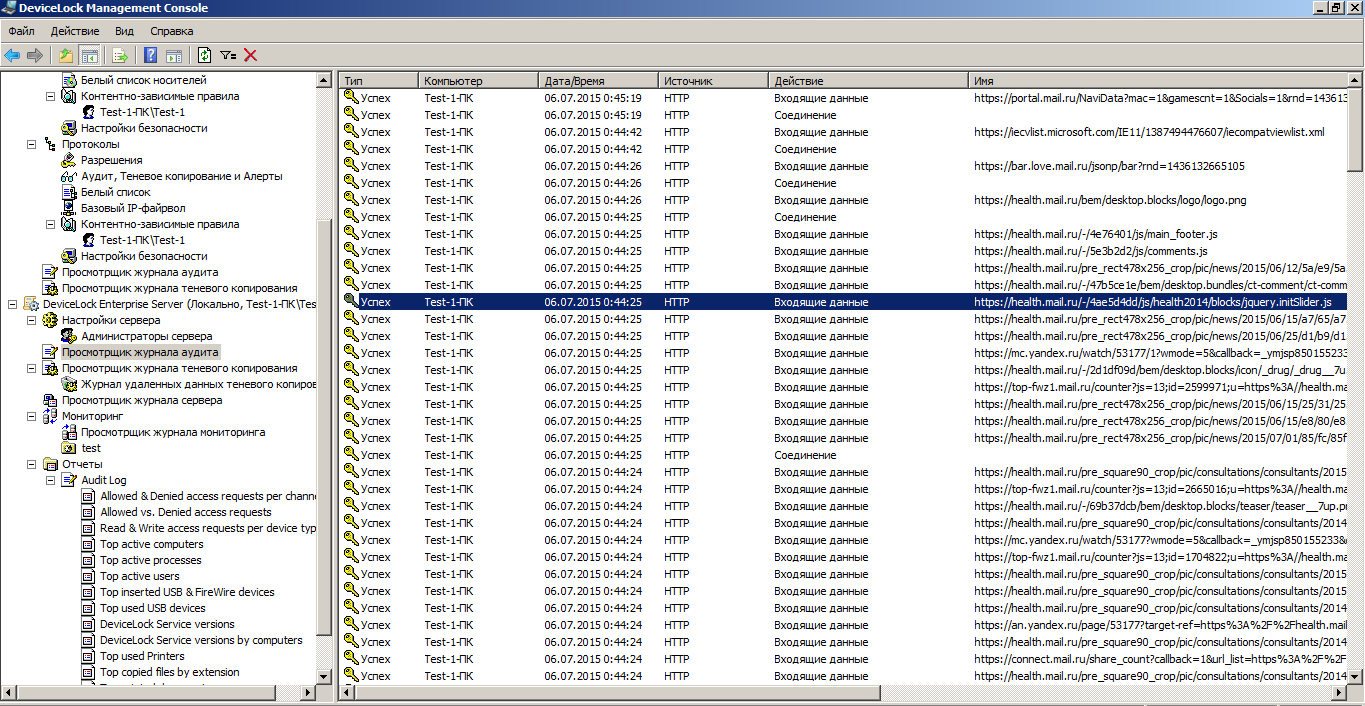Image resolution: width=1365 pixels, height=706 pixels.
Task: Select DeviceLock Service versions by computers report
Action: (x=201, y=640)
